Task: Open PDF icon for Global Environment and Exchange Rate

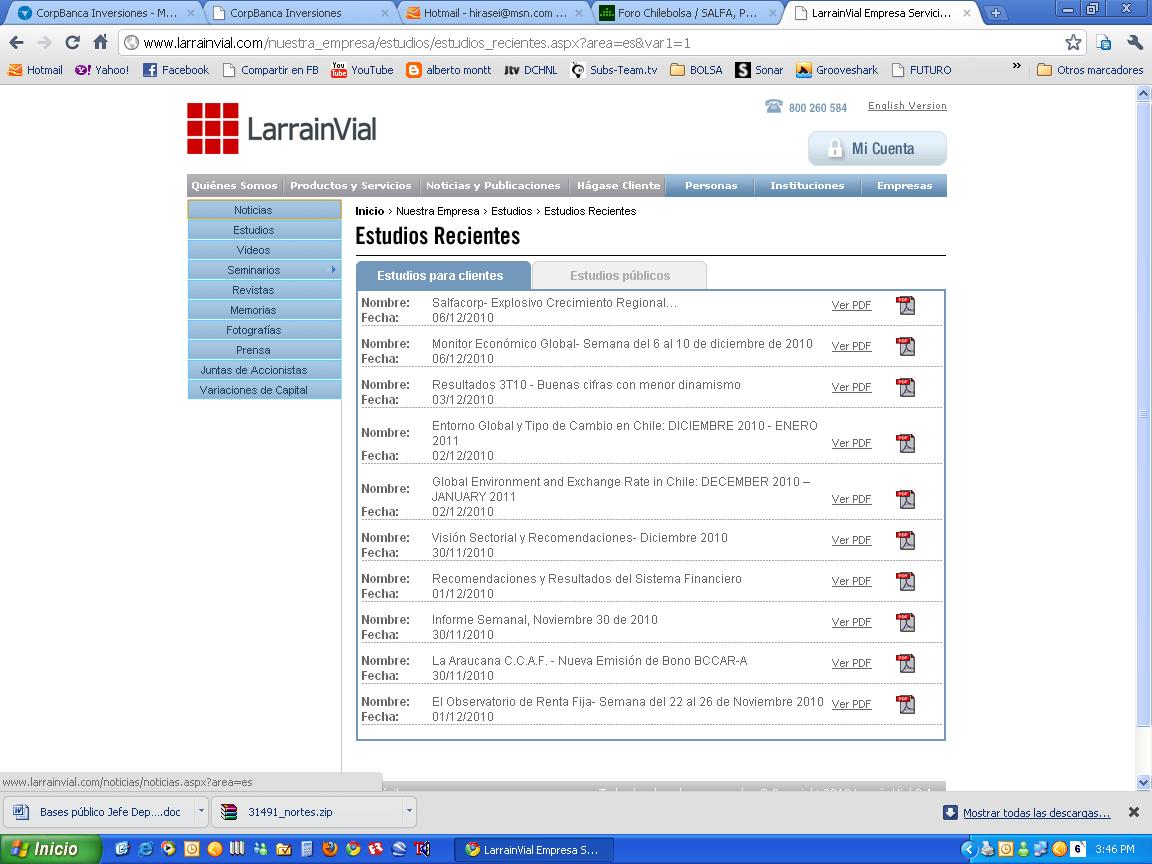Action: 906,499
